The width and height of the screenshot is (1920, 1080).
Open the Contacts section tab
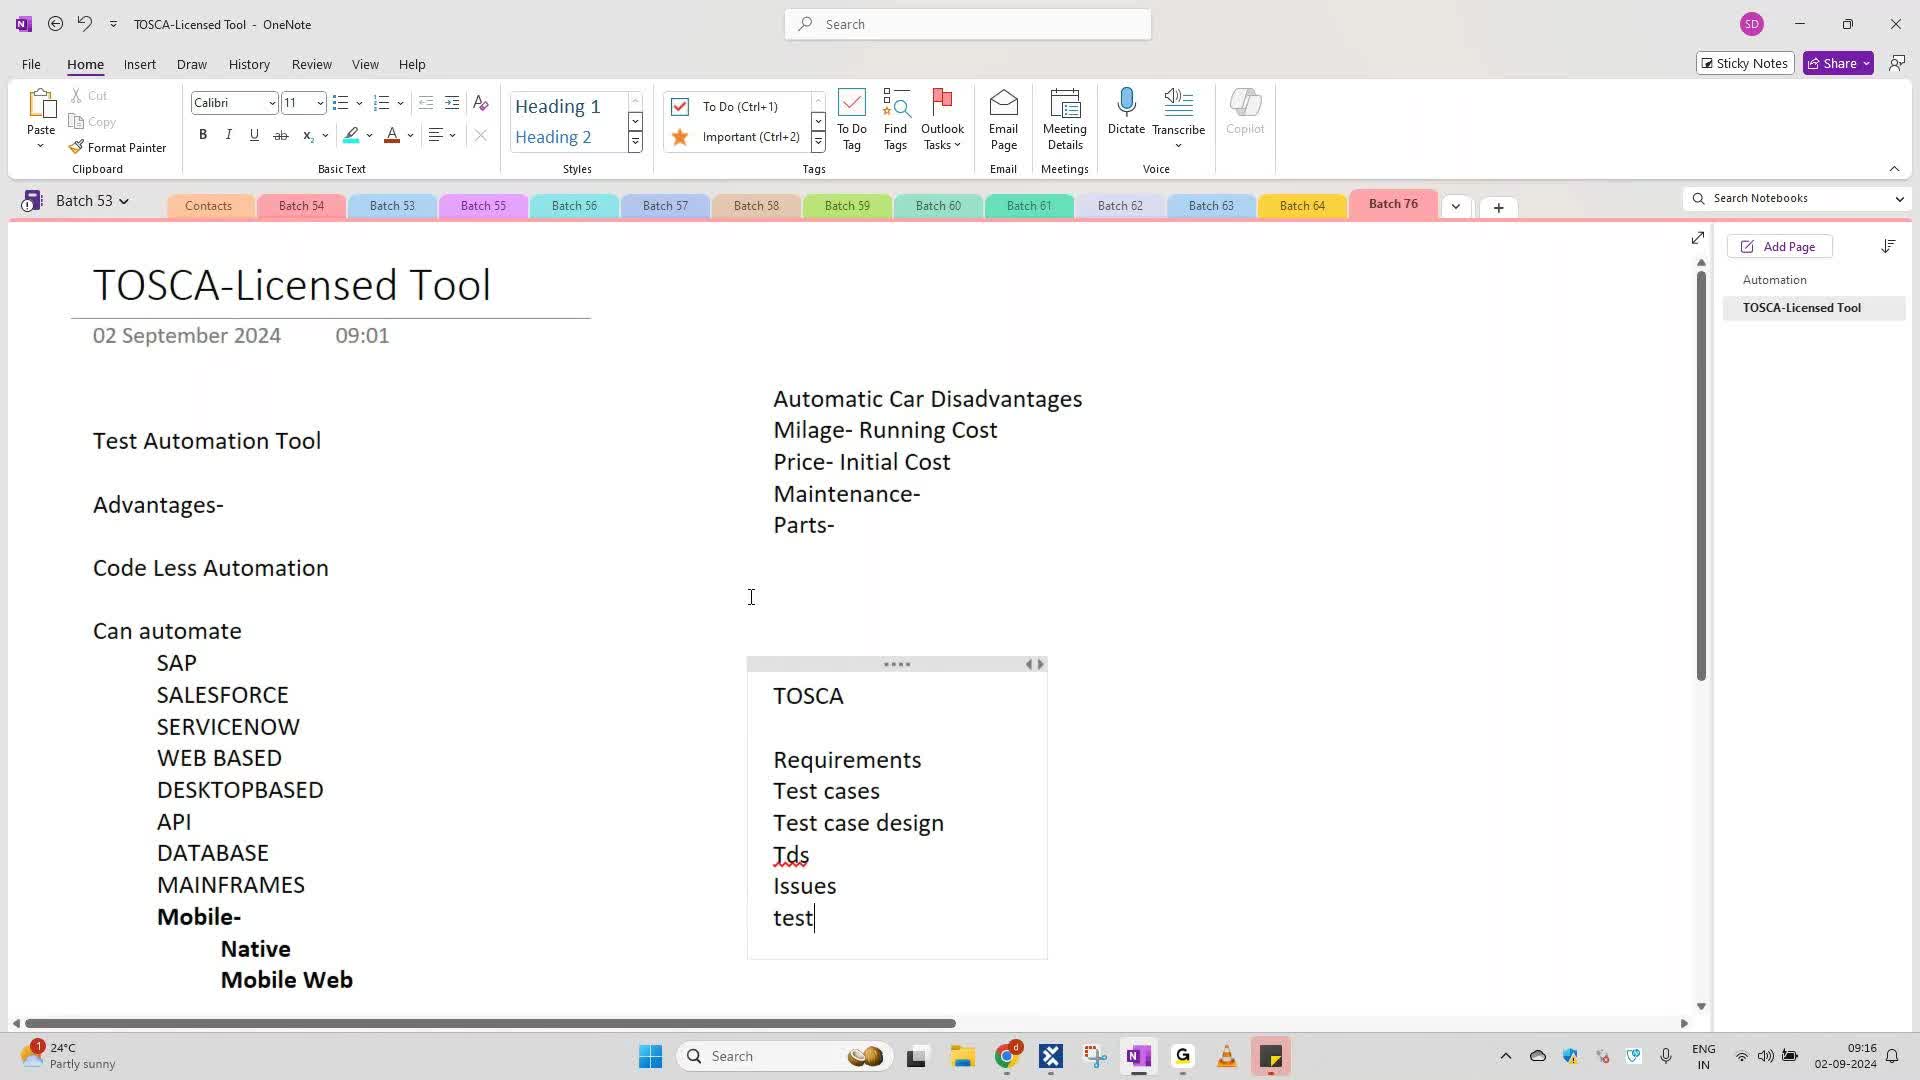[208, 206]
